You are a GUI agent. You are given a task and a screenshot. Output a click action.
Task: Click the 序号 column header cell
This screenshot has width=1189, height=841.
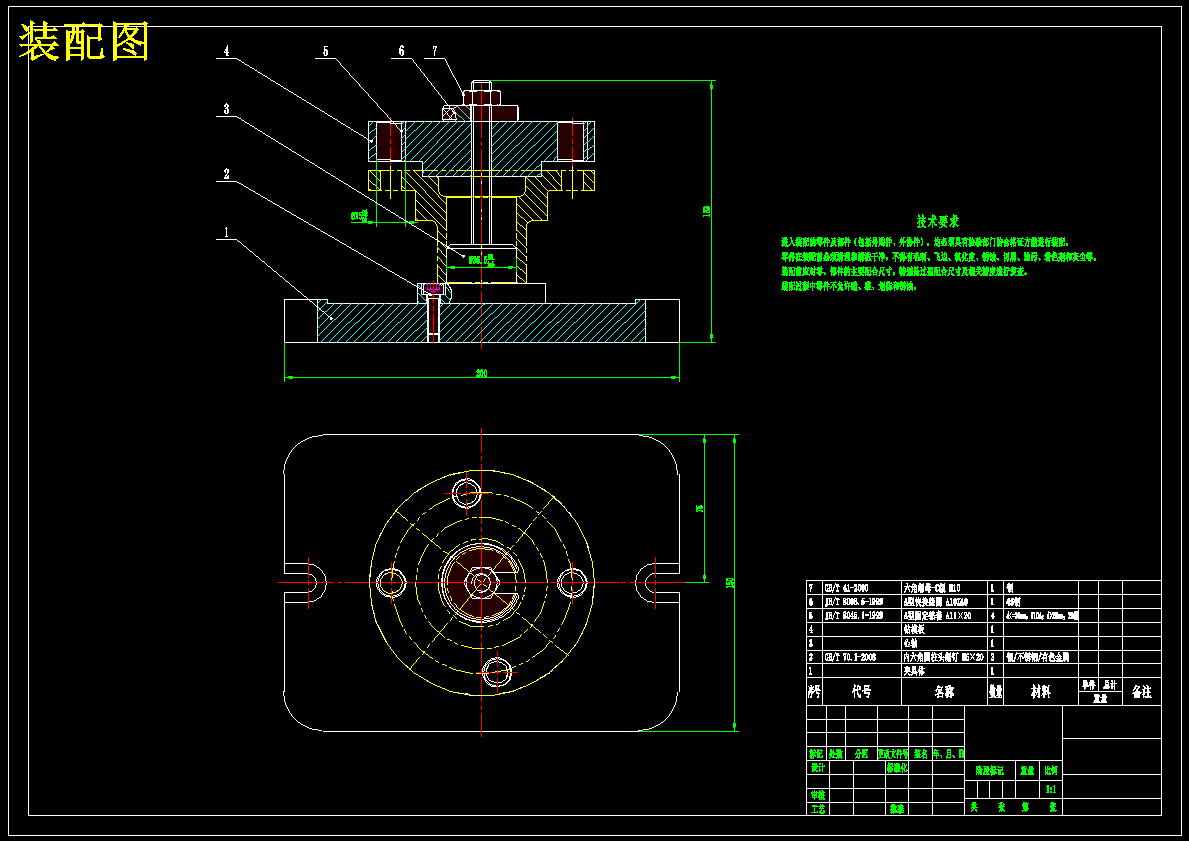coord(814,692)
